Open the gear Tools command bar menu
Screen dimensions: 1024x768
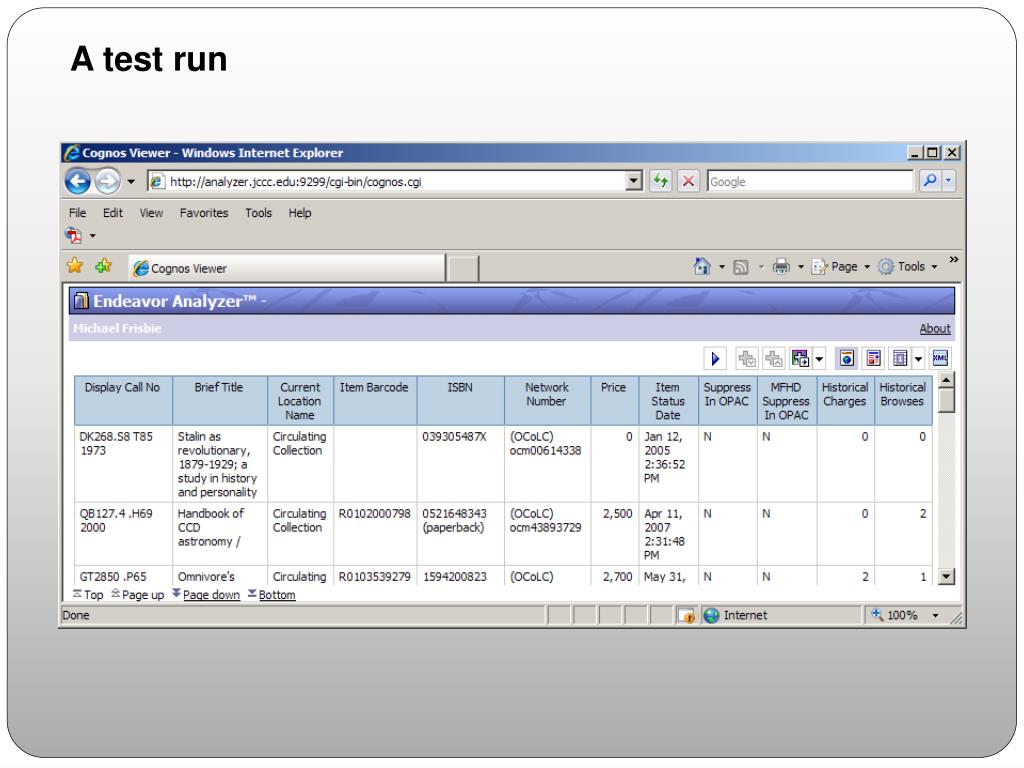point(908,266)
